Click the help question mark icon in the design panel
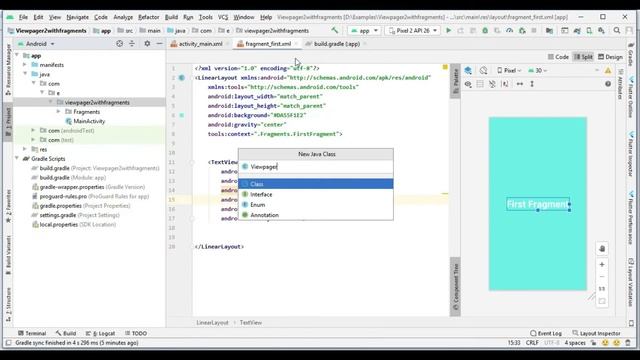The height and width of the screenshot is (360, 640). [x=608, y=84]
